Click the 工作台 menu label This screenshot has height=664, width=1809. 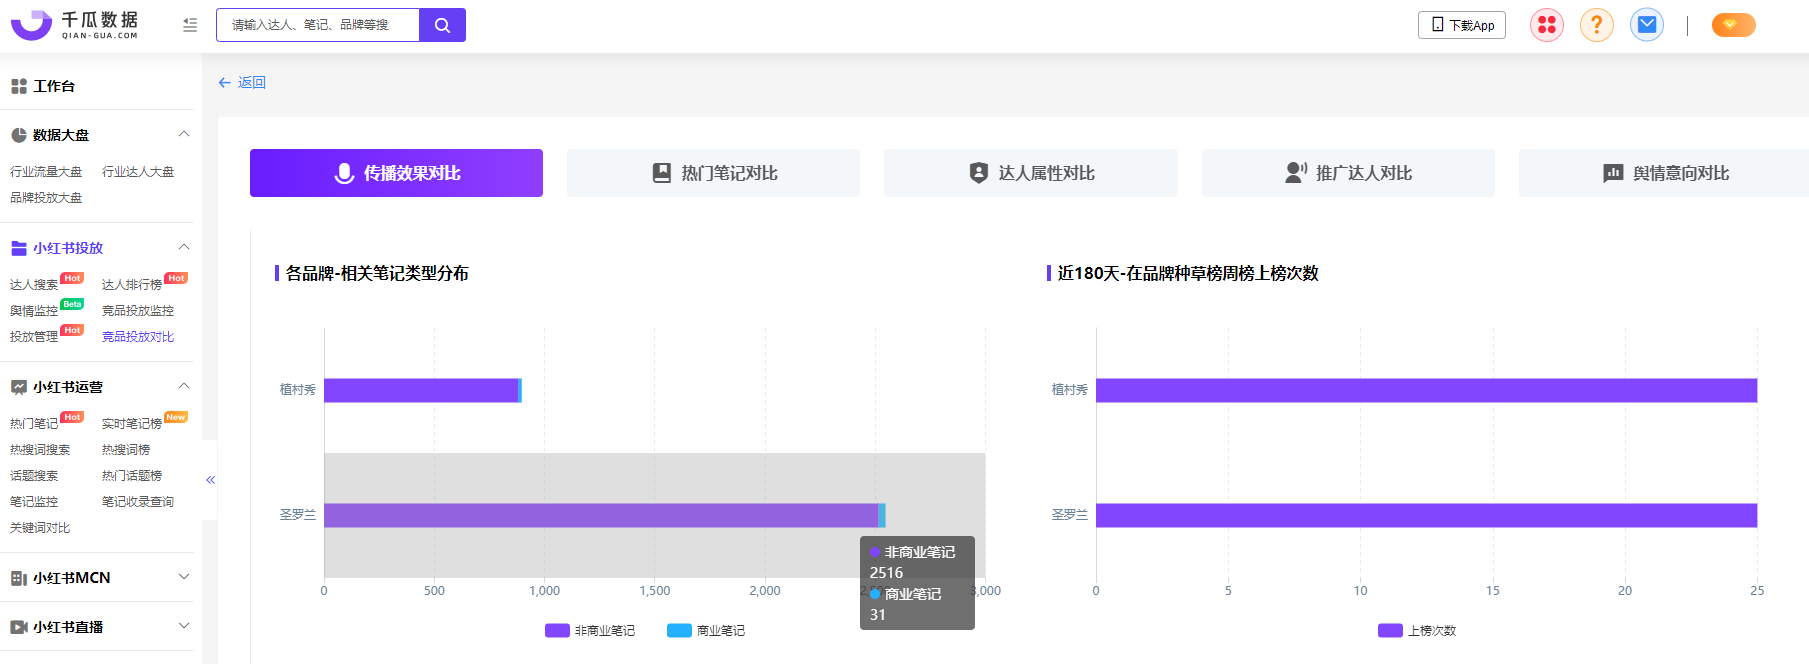54,86
